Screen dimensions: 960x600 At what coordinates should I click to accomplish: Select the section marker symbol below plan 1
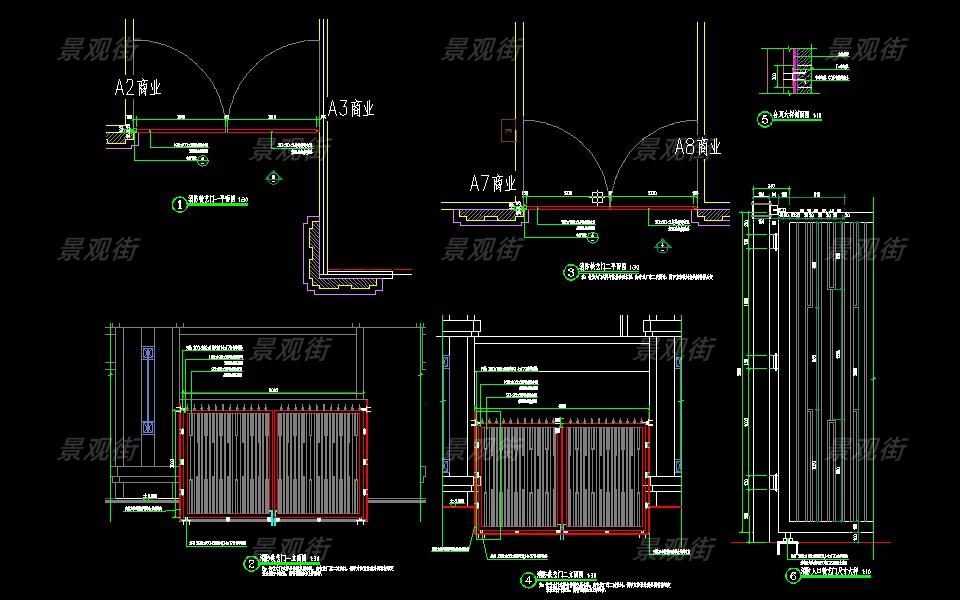pyautogui.click(x=273, y=178)
